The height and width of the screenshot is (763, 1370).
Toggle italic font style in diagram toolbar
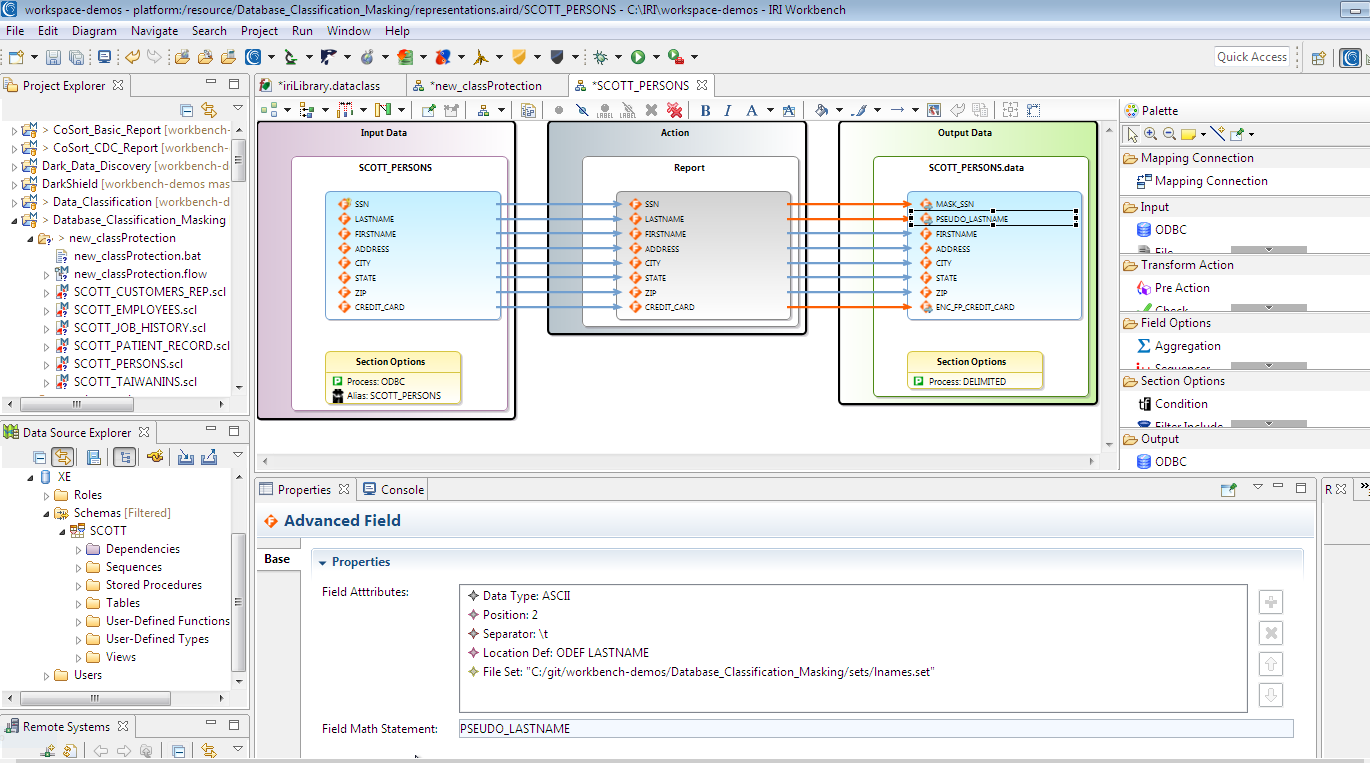pyautogui.click(x=727, y=110)
